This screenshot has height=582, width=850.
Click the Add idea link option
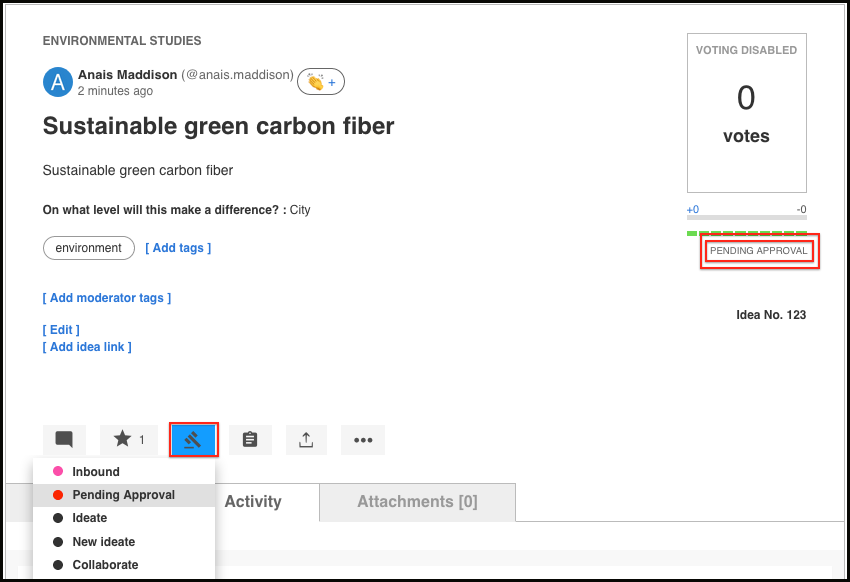(87, 347)
